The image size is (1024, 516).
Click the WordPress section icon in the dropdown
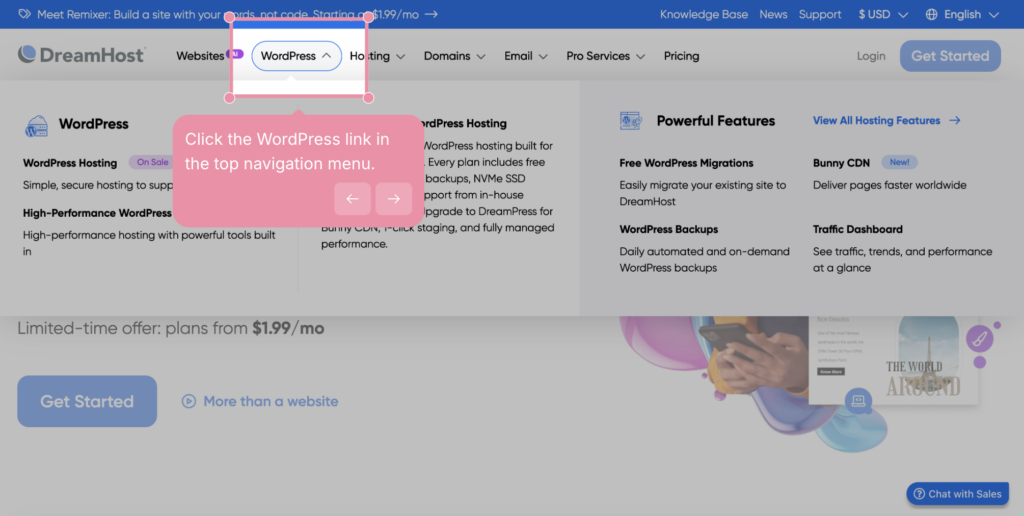pyautogui.click(x=37, y=125)
